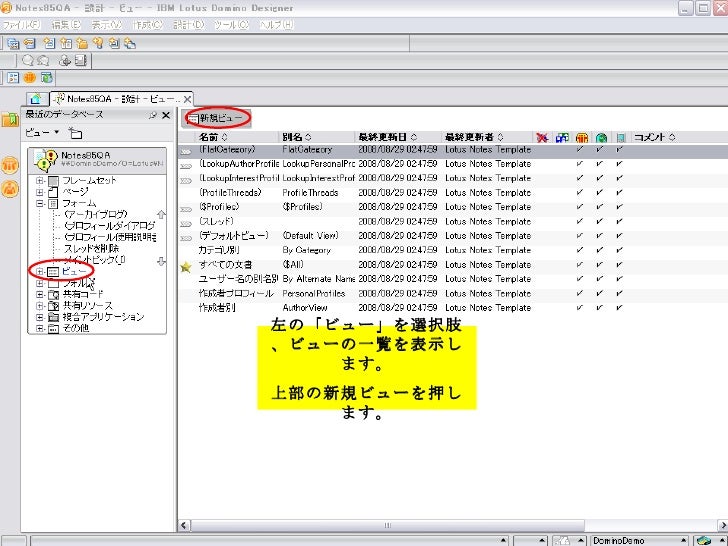Select the カテゴリ別 view row
728x546 pixels.
coord(453,250)
